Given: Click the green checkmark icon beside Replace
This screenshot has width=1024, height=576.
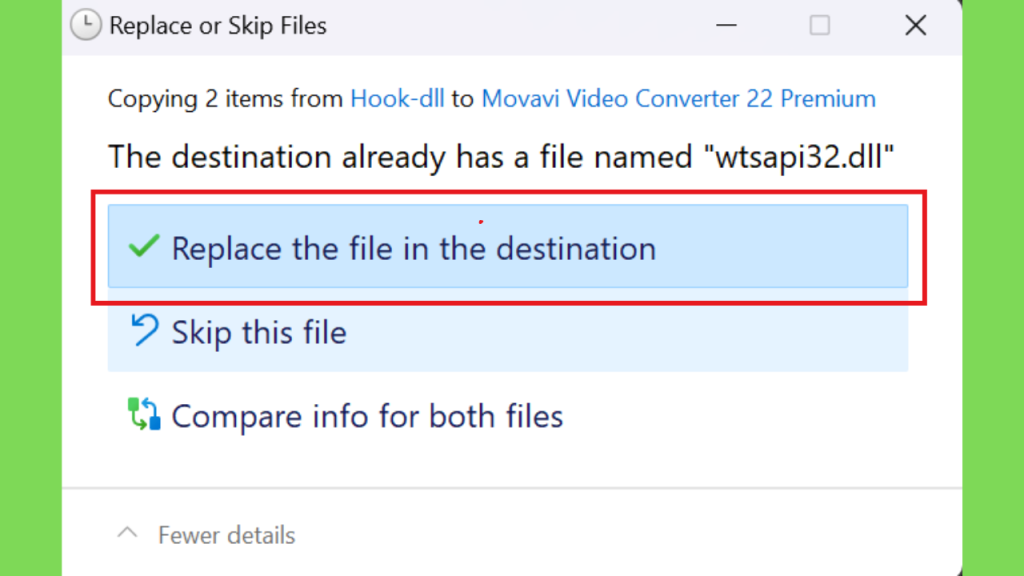Looking at the screenshot, I should 144,246.
